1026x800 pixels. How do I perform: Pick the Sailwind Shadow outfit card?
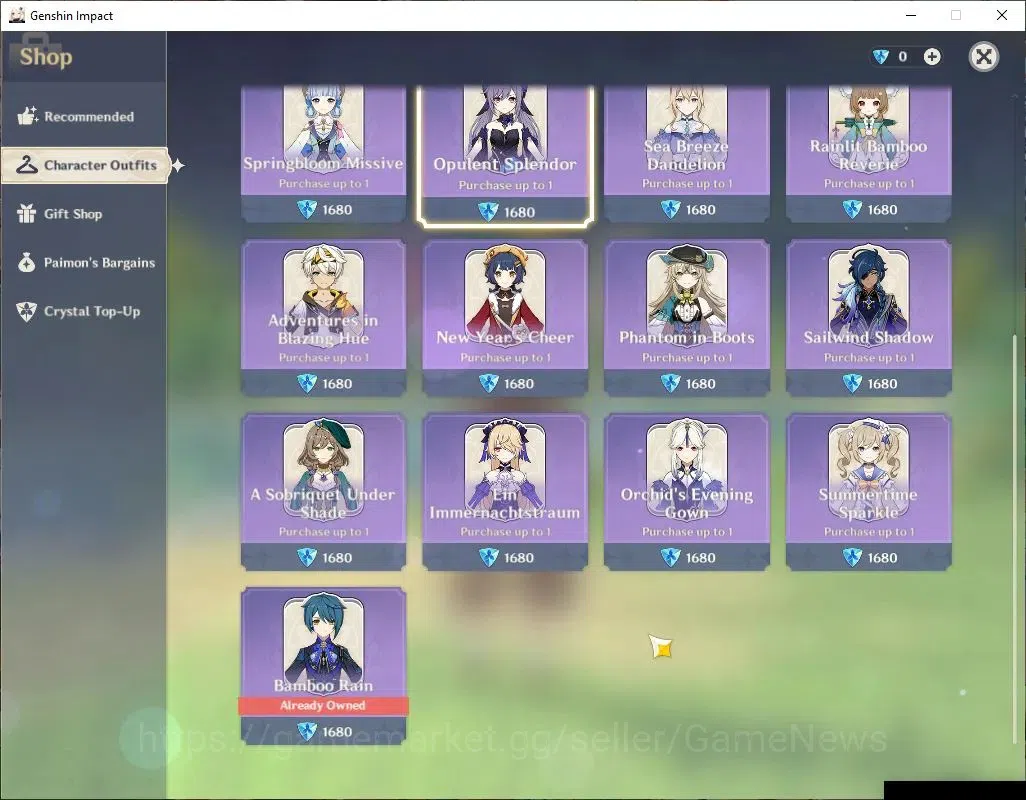(868, 318)
